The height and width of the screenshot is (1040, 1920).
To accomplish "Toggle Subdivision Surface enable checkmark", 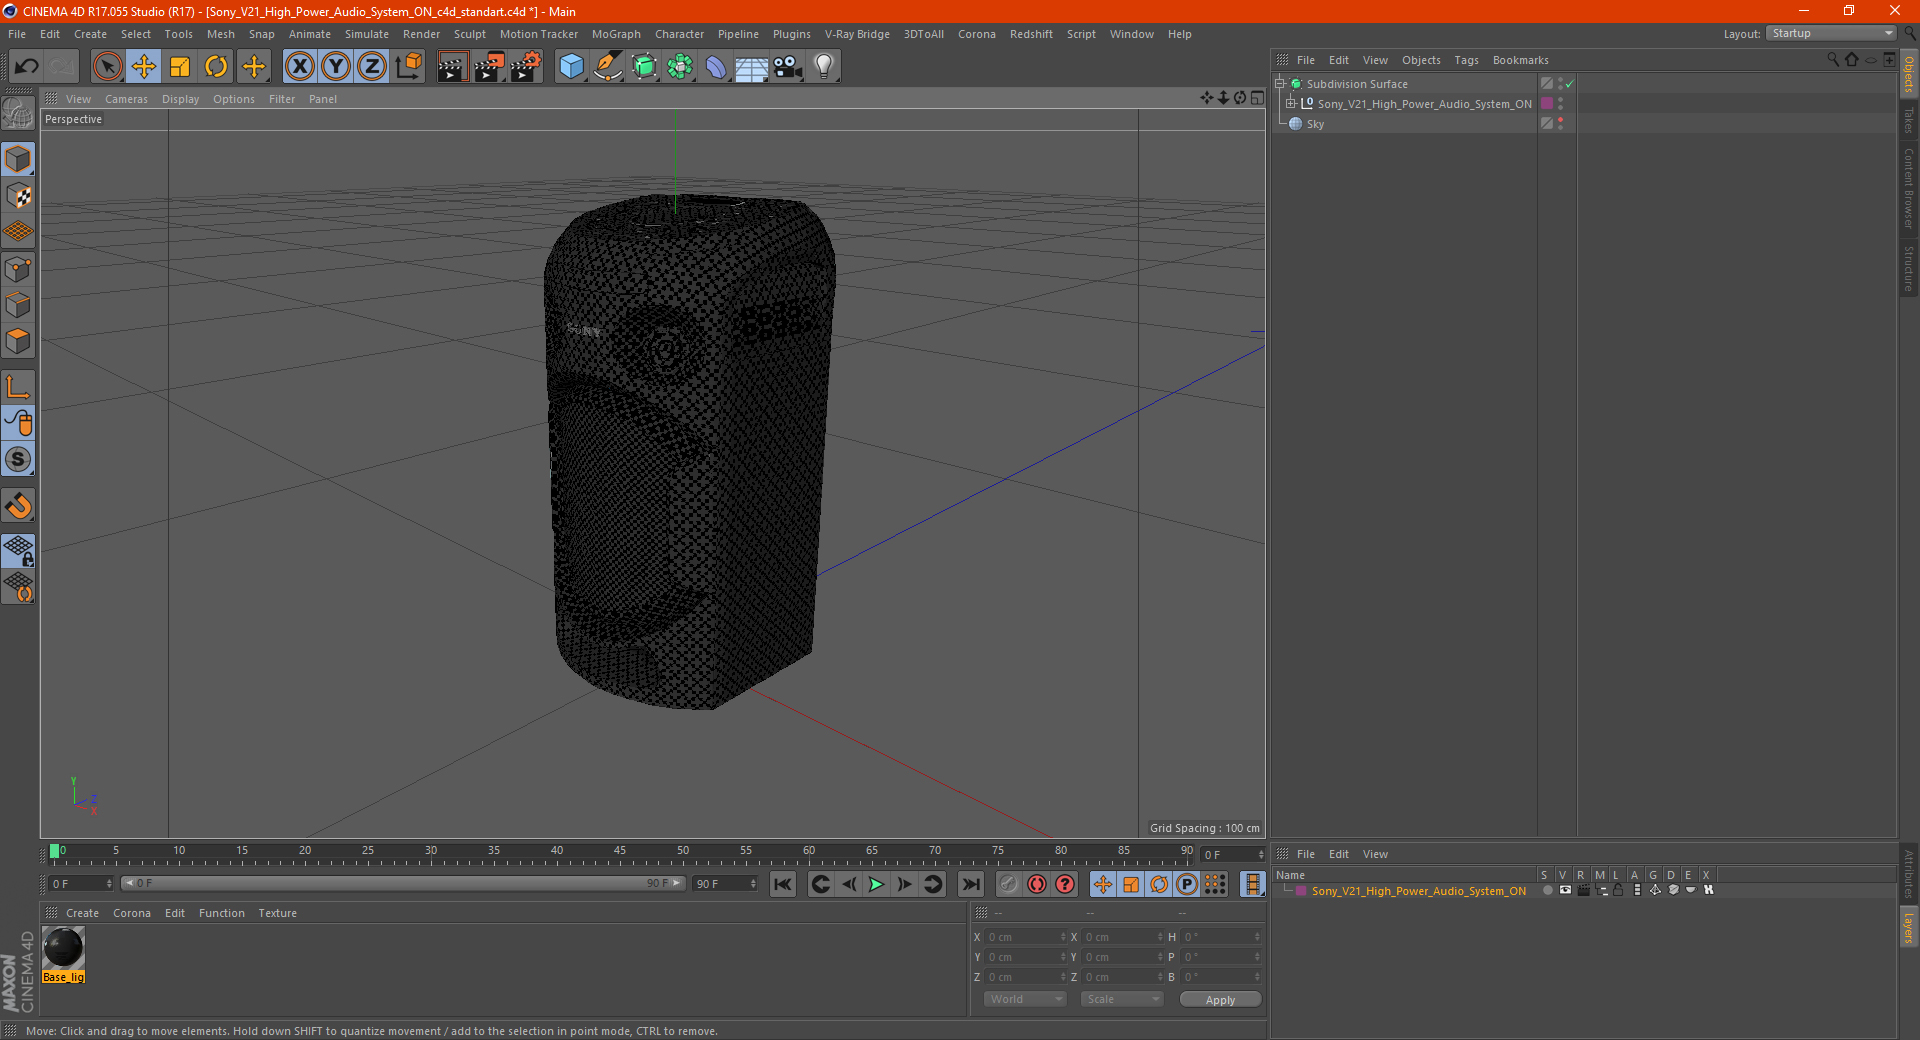I will pos(1570,84).
